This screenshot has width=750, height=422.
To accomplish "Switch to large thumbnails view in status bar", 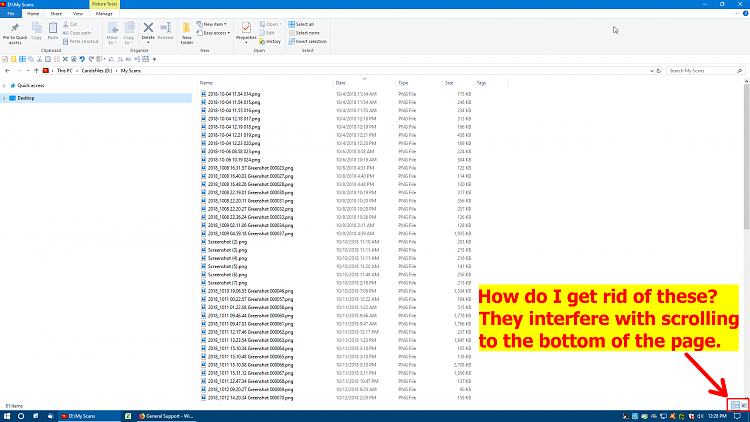I will click(744, 406).
